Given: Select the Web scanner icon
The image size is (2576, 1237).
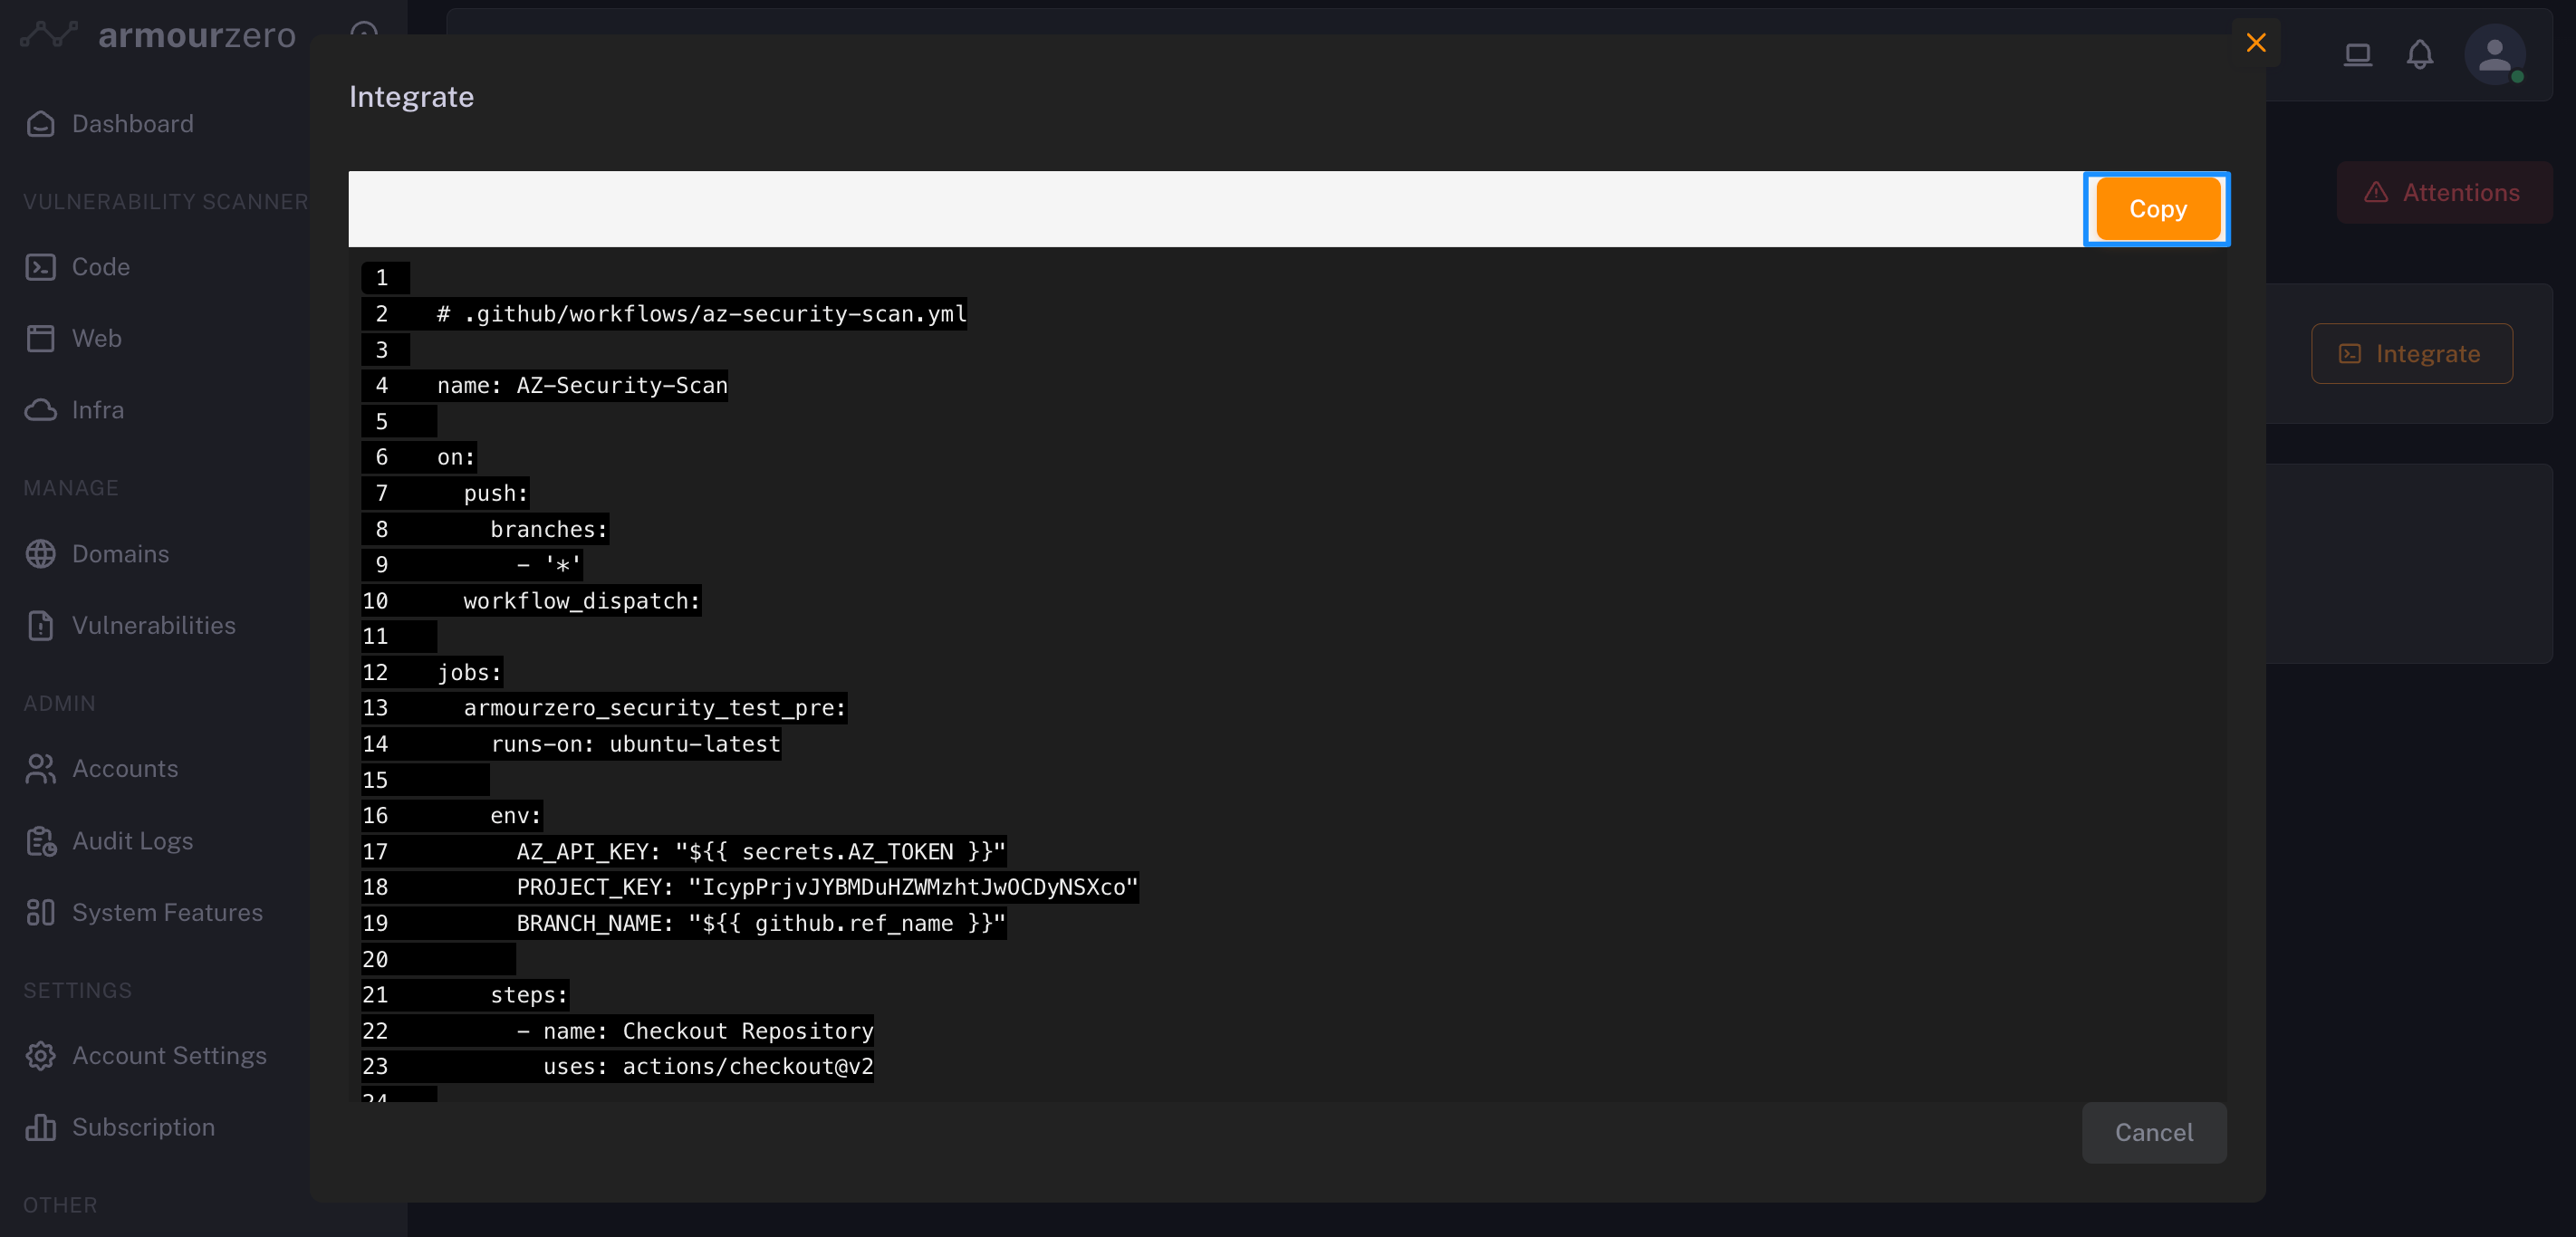Looking at the screenshot, I should click(x=40, y=338).
